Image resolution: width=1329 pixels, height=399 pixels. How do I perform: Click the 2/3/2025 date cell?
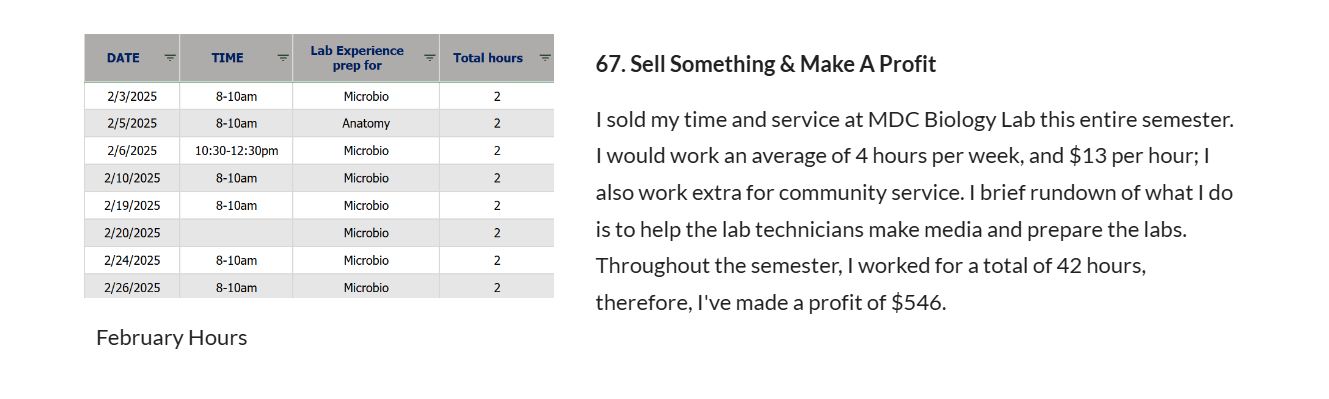tap(132, 96)
